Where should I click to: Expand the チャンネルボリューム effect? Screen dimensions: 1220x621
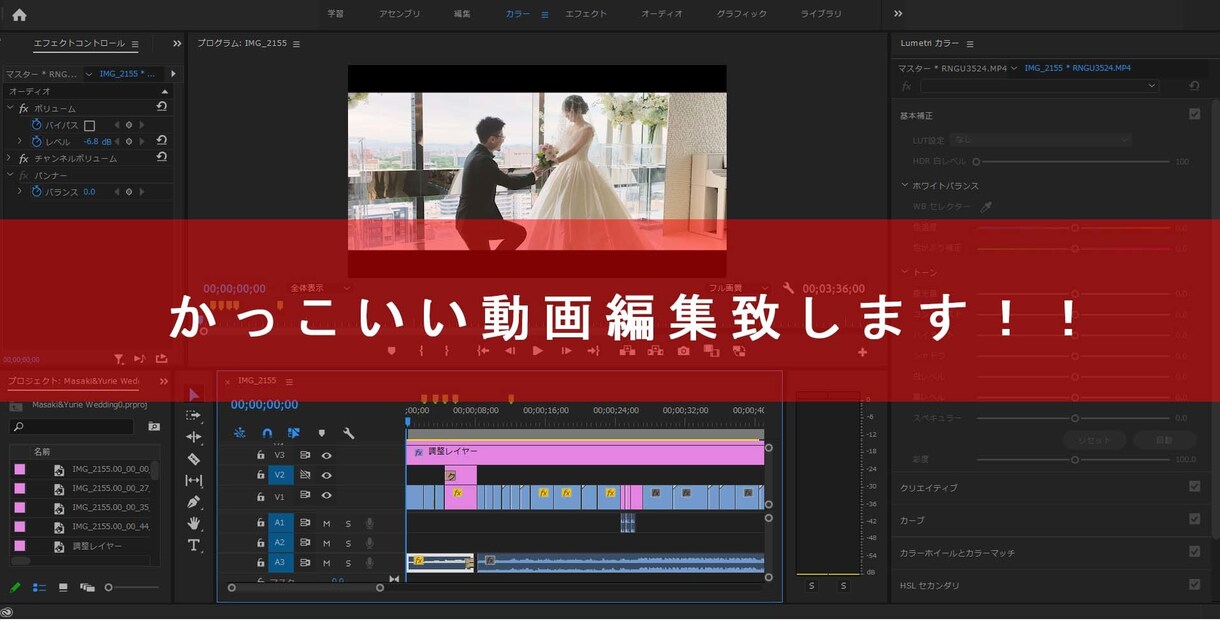click(10, 158)
